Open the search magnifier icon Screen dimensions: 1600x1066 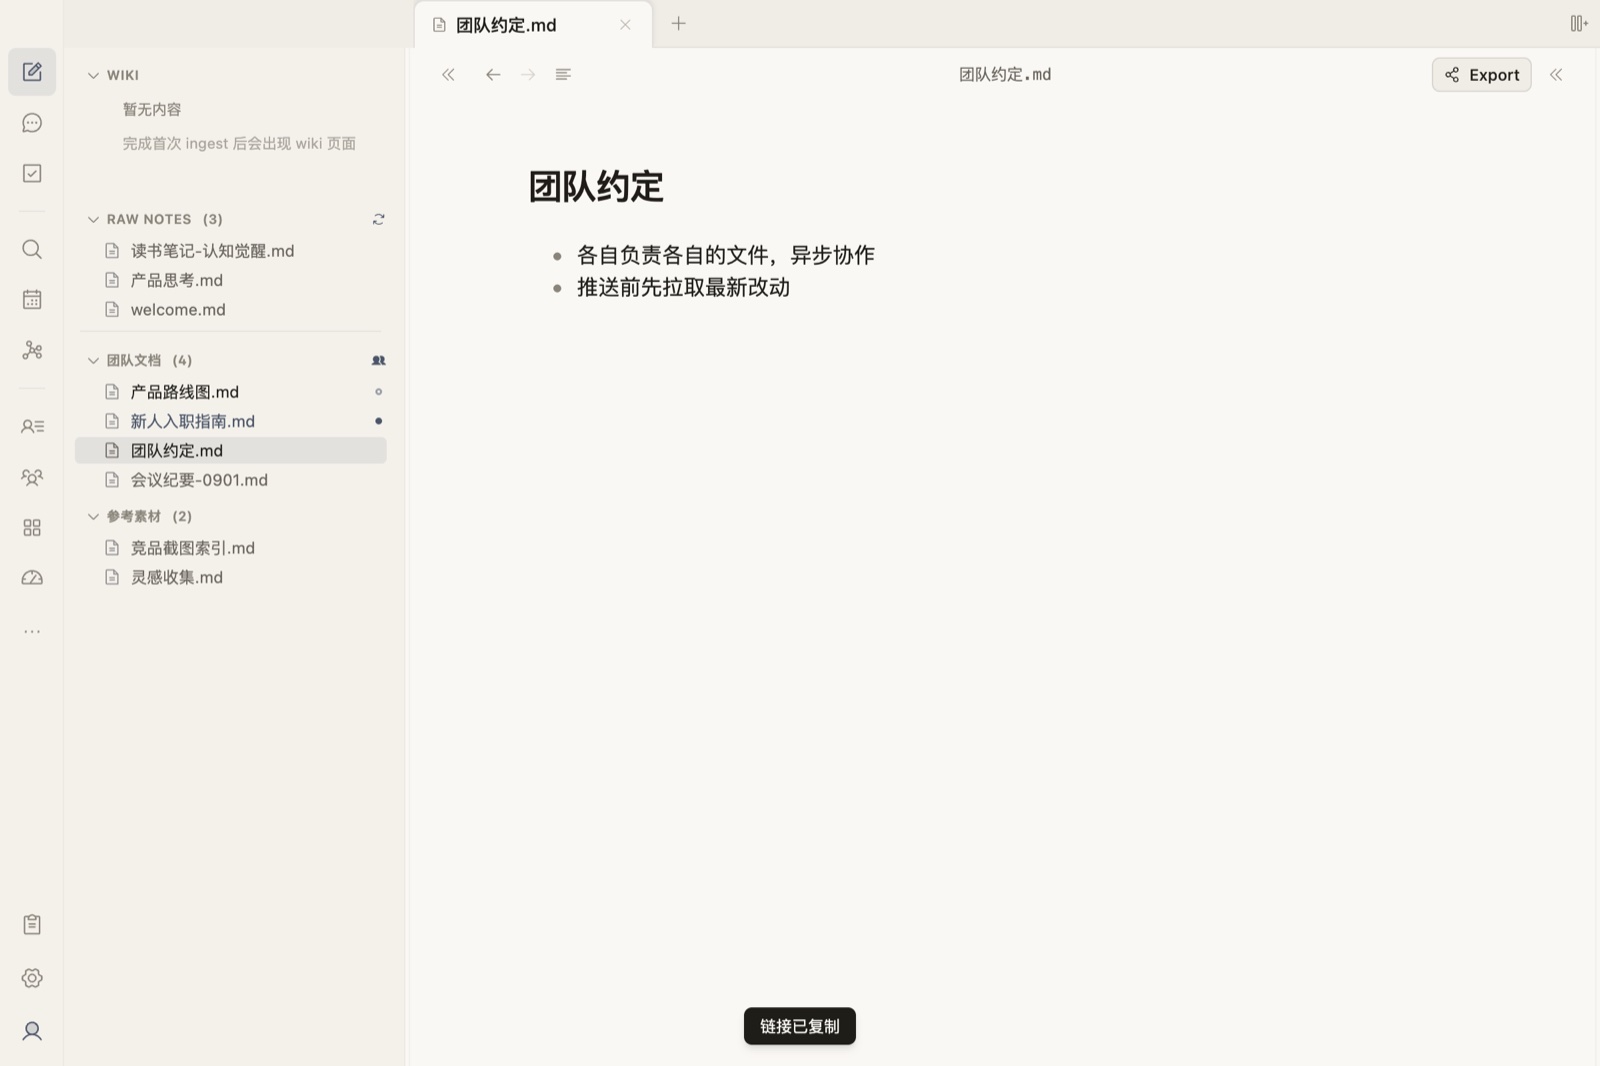click(x=32, y=249)
